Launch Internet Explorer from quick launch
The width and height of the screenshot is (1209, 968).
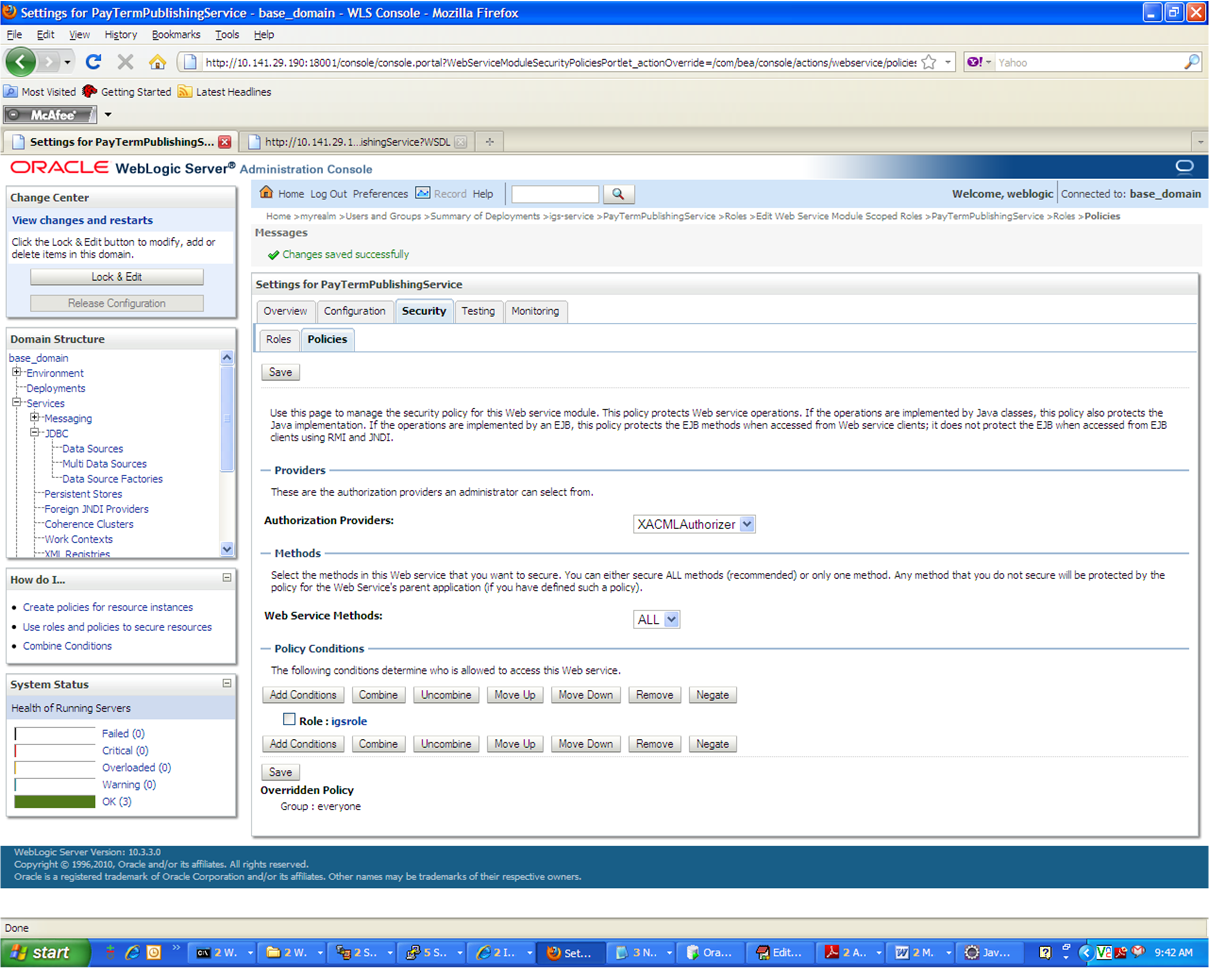pos(132,953)
